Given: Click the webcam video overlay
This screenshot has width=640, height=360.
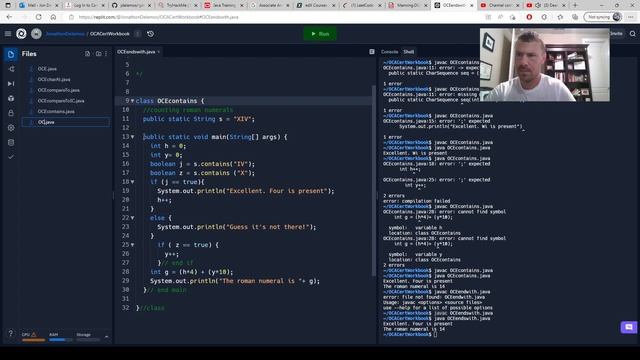Looking at the screenshot, I should click(545, 64).
